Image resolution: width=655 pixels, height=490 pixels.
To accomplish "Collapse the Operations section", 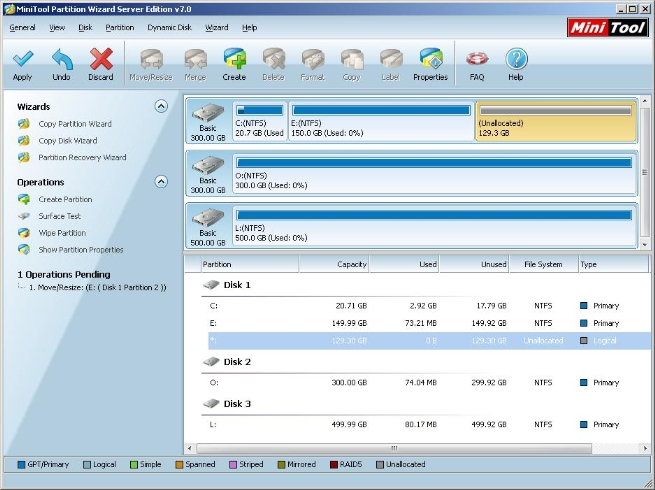I will (x=161, y=181).
